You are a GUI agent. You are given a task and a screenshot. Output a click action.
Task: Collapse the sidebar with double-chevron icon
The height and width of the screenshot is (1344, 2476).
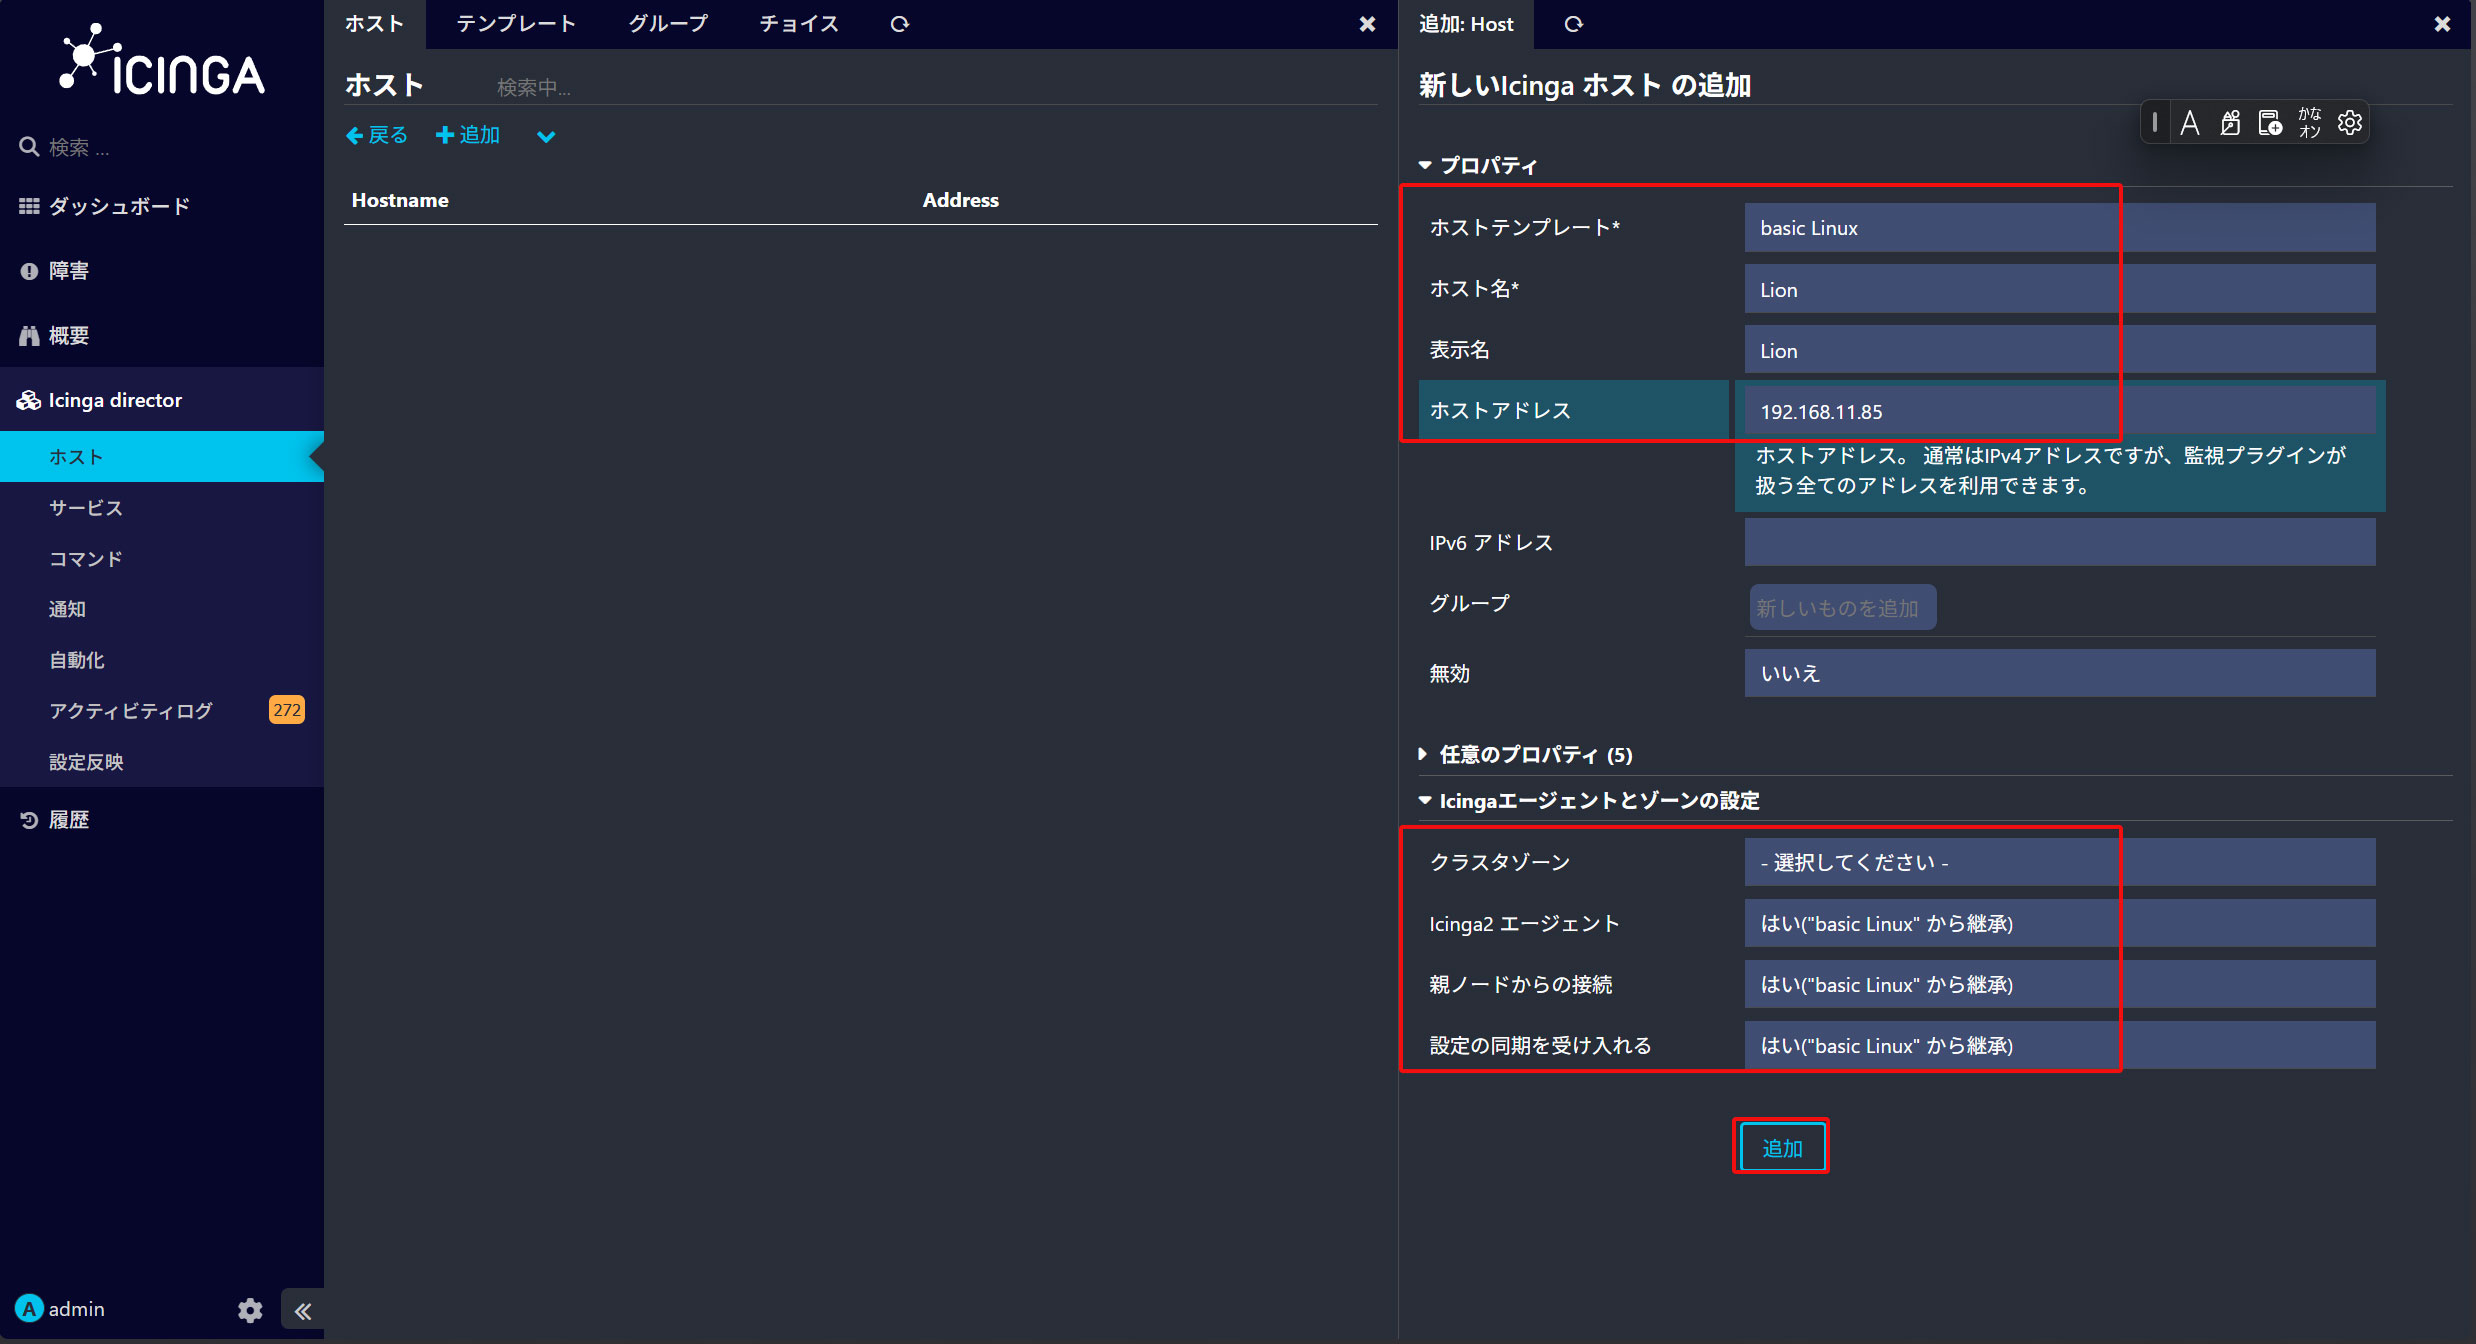tap(303, 1310)
